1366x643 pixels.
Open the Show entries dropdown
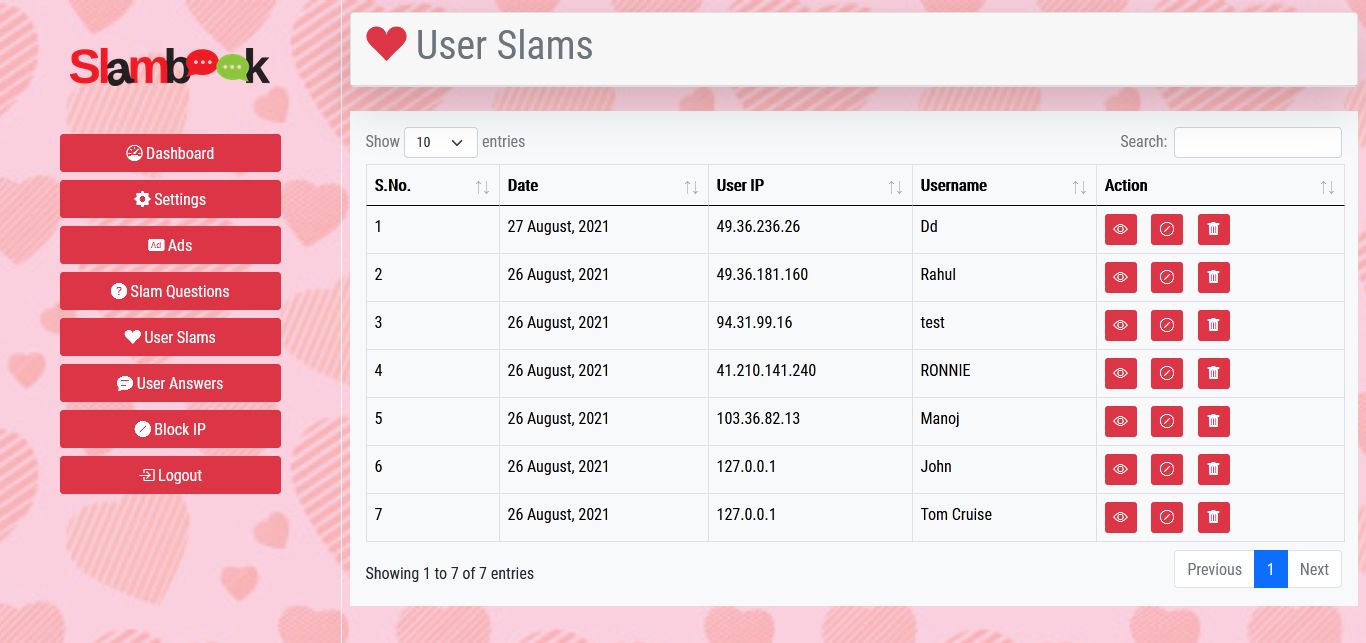tap(440, 142)
